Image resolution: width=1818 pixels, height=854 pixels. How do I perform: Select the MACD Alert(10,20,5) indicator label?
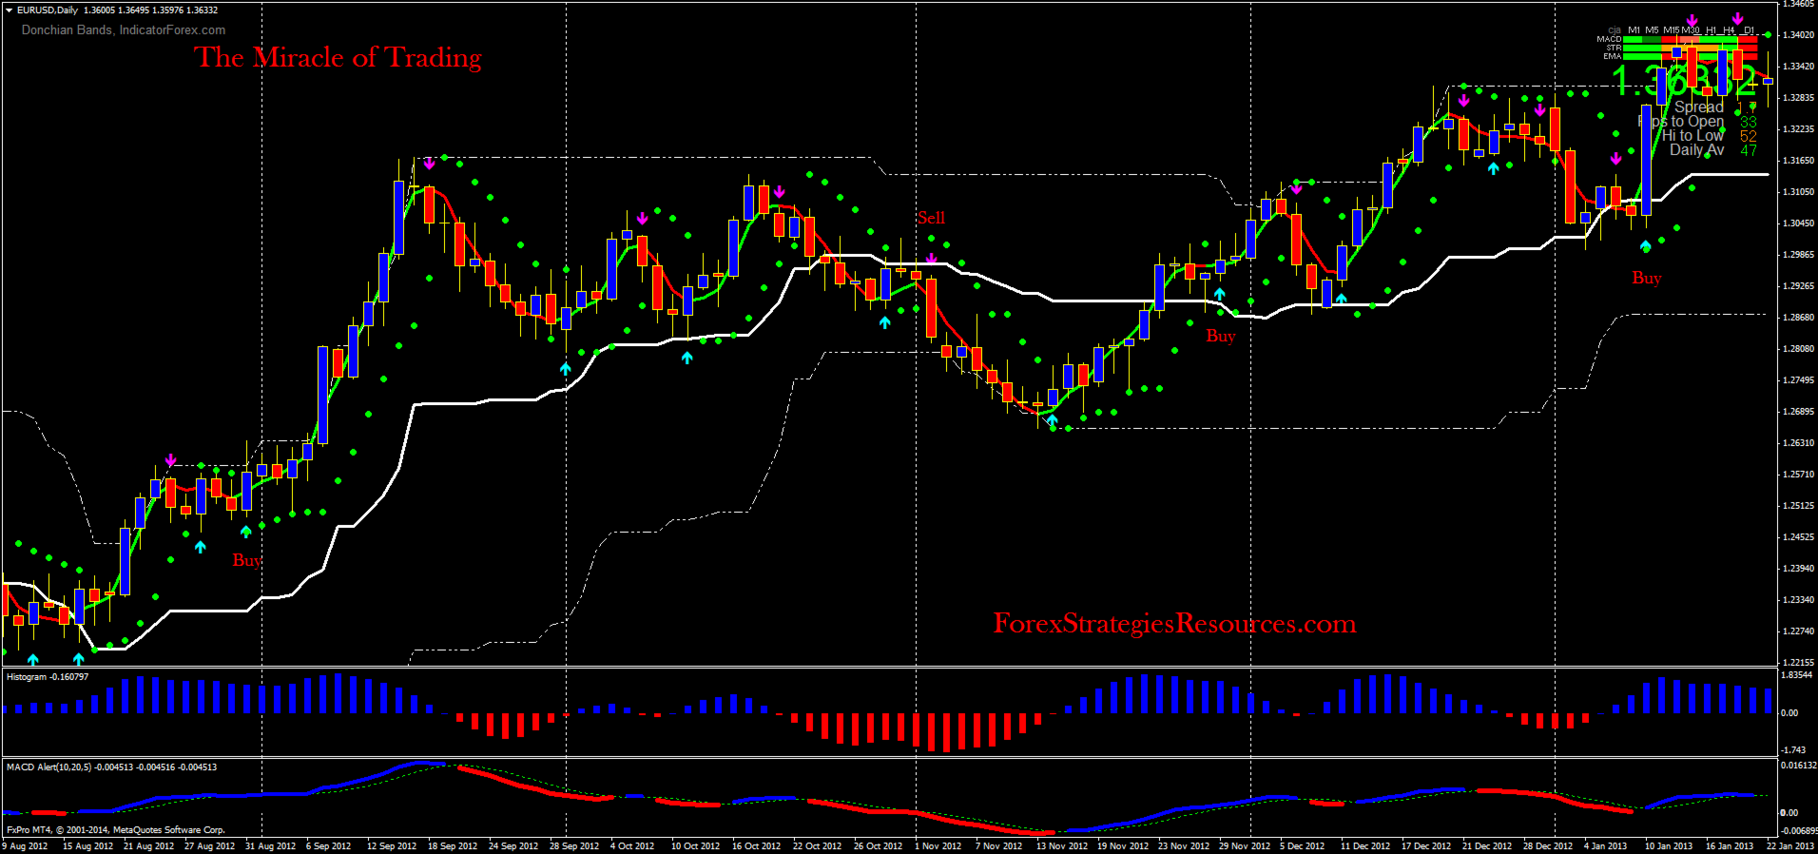111,767
